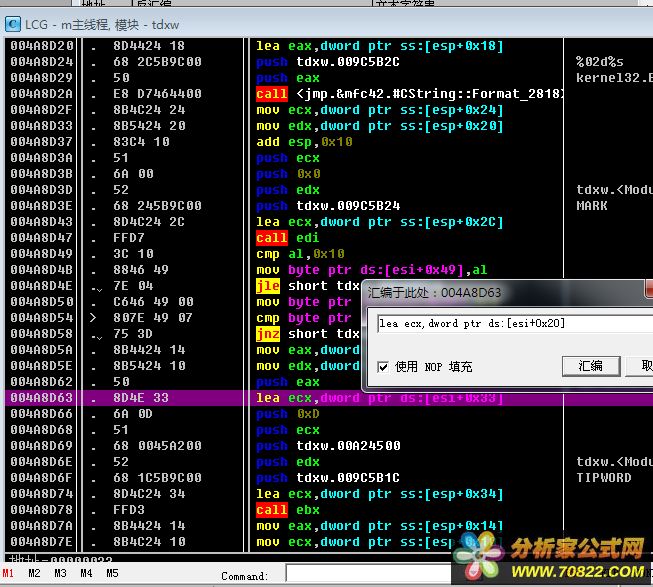Switch to the M4 bookmark tab
The height and width of the screenshot is (587, 653).
pyautogui.click(x=86, y=573)
